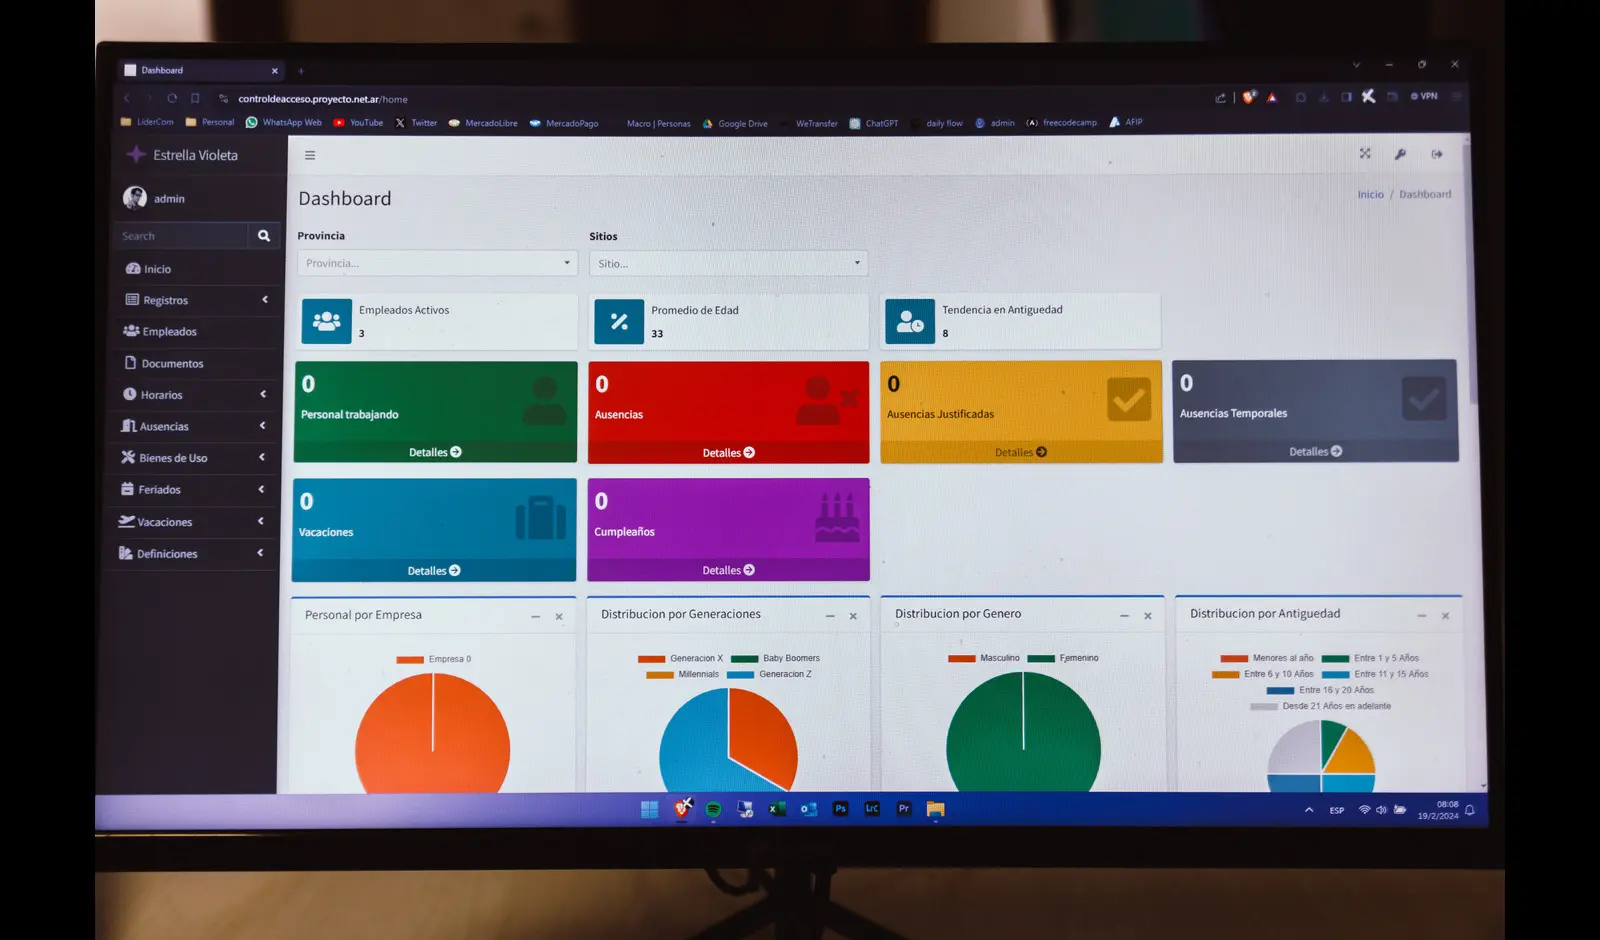The height and width of the screenshot is (940, 1600).
Task: Open Documentos in the sidebar
Action: click(x=172, y=364)
